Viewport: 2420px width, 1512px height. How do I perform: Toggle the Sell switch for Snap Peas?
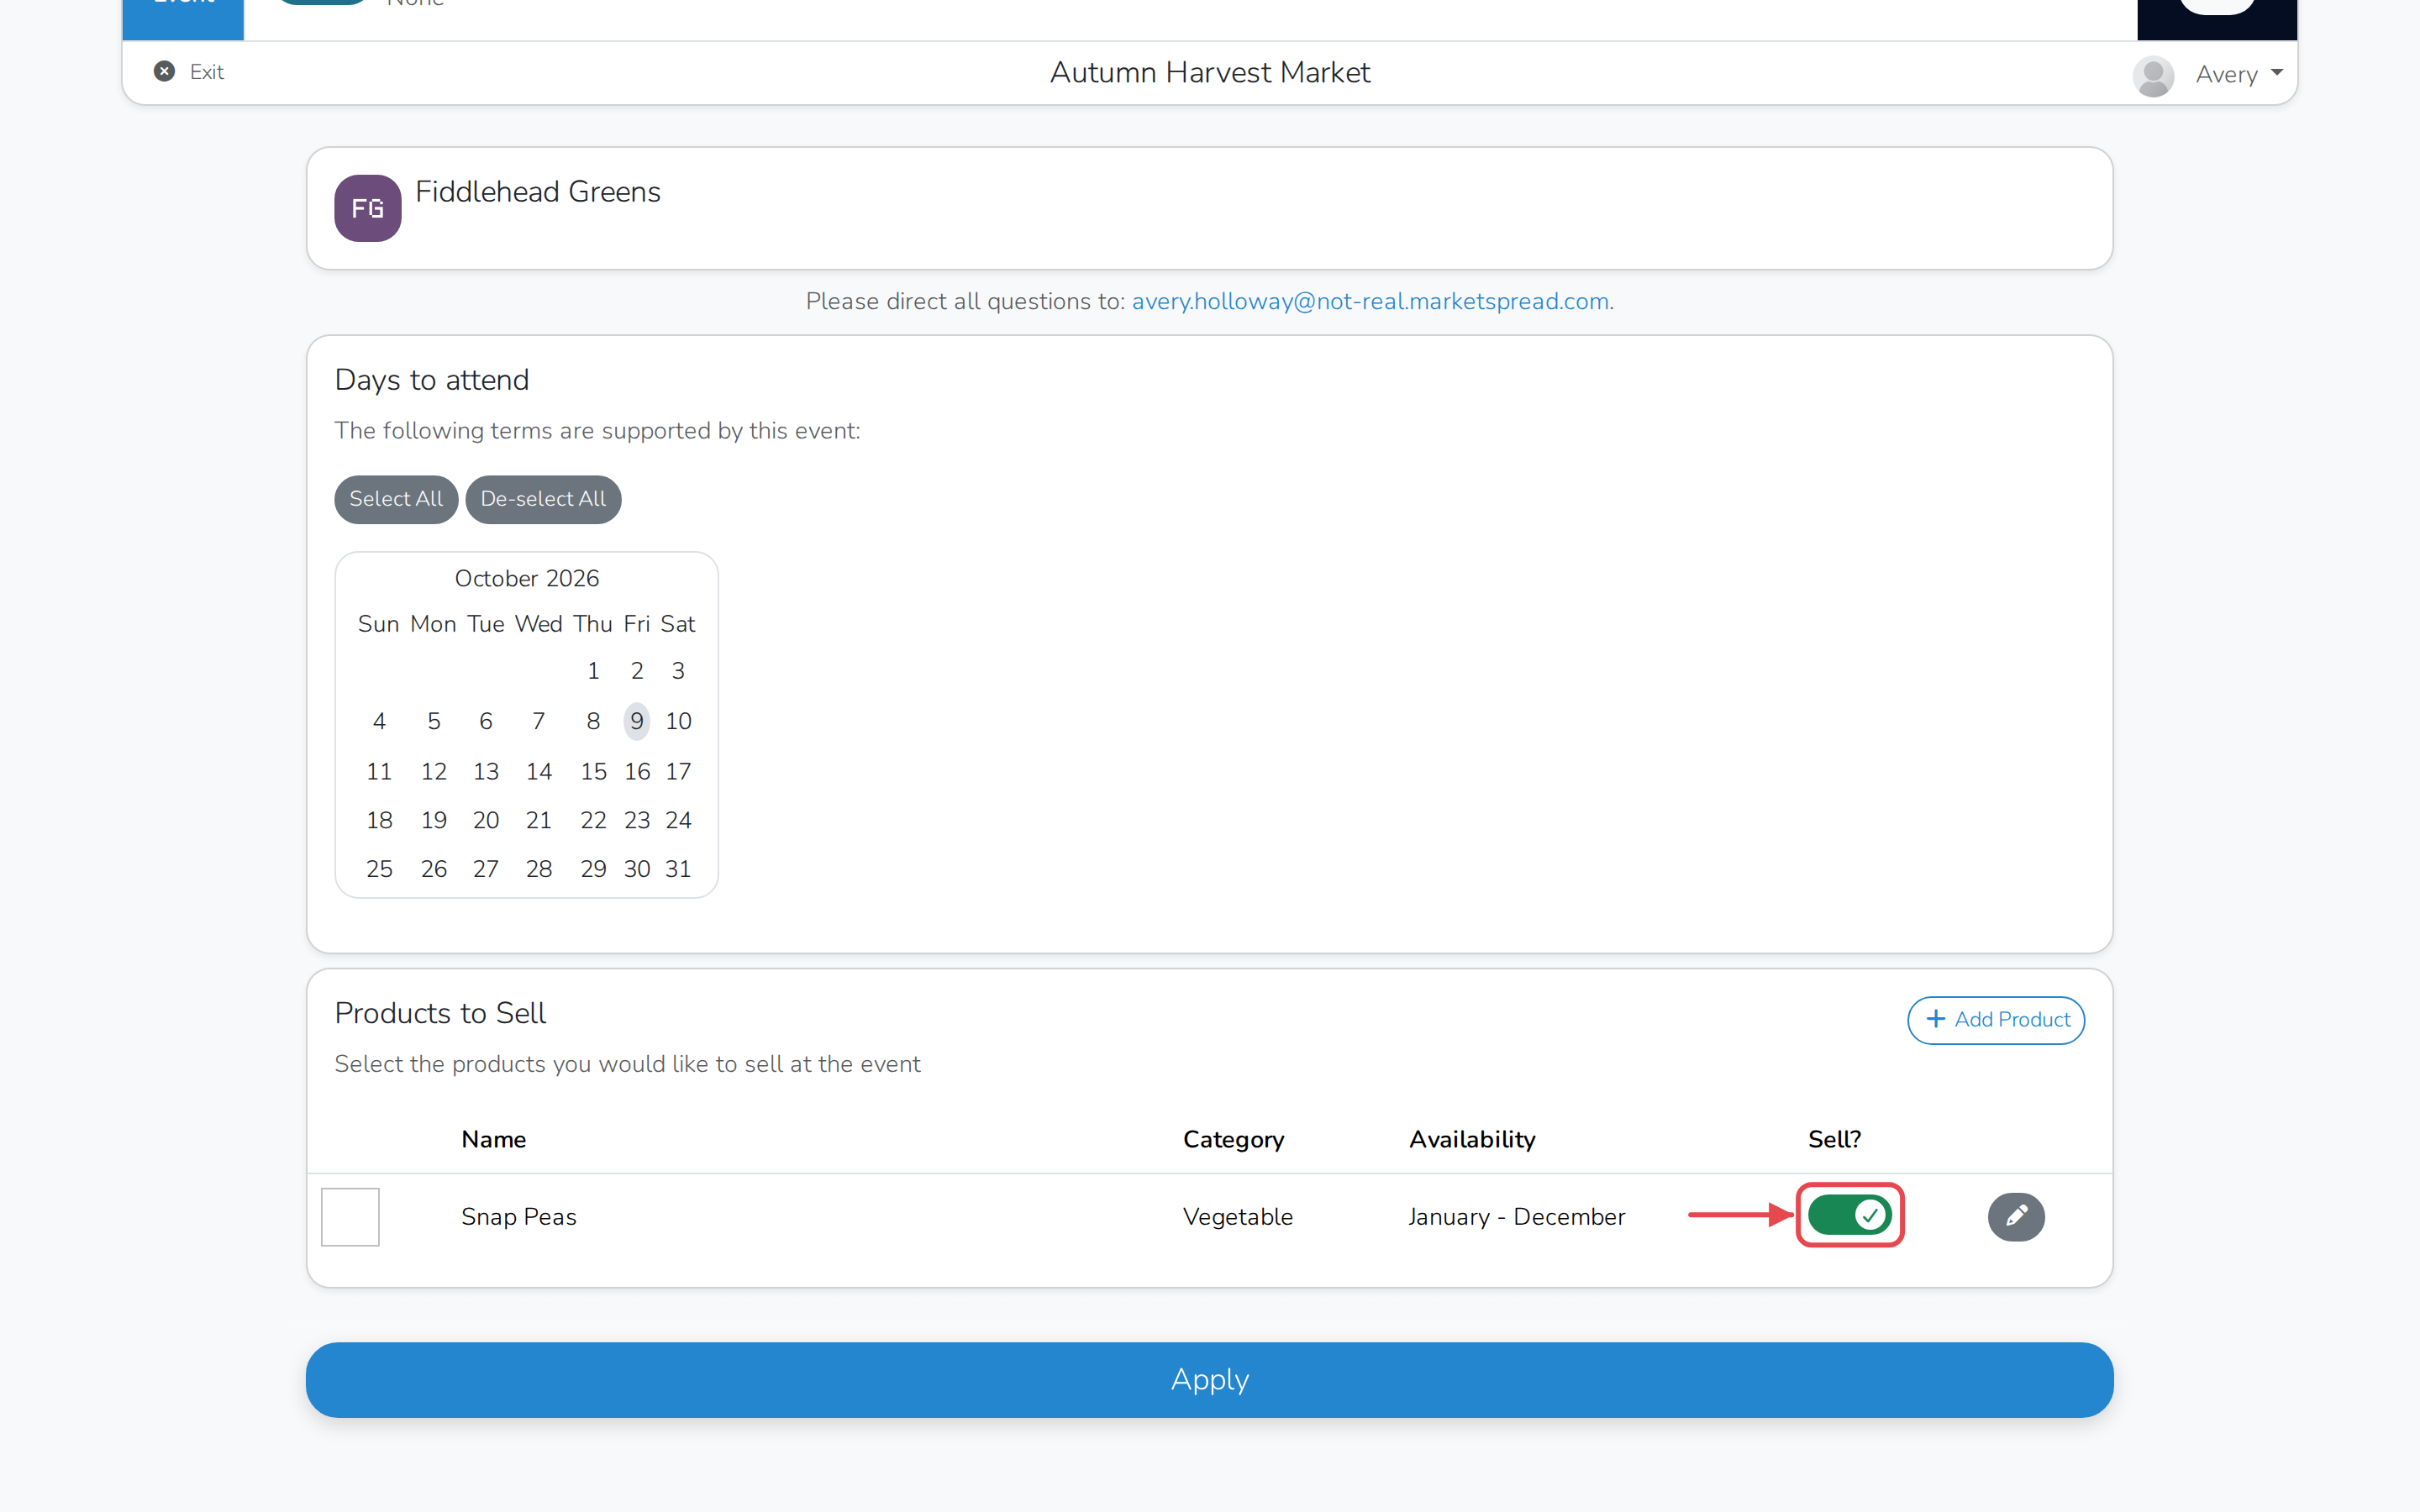1849,1215
